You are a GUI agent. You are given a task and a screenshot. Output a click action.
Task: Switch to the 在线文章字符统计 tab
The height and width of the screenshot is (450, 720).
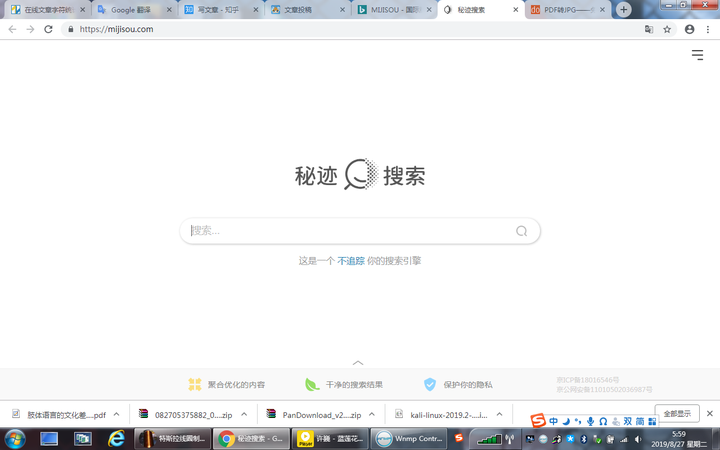[48, 10]
